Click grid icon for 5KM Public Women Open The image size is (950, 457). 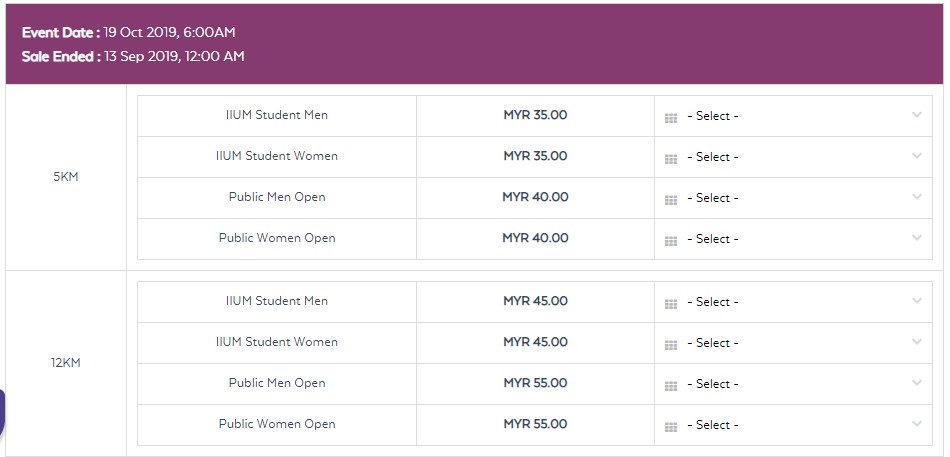click(x=671, y=240)
